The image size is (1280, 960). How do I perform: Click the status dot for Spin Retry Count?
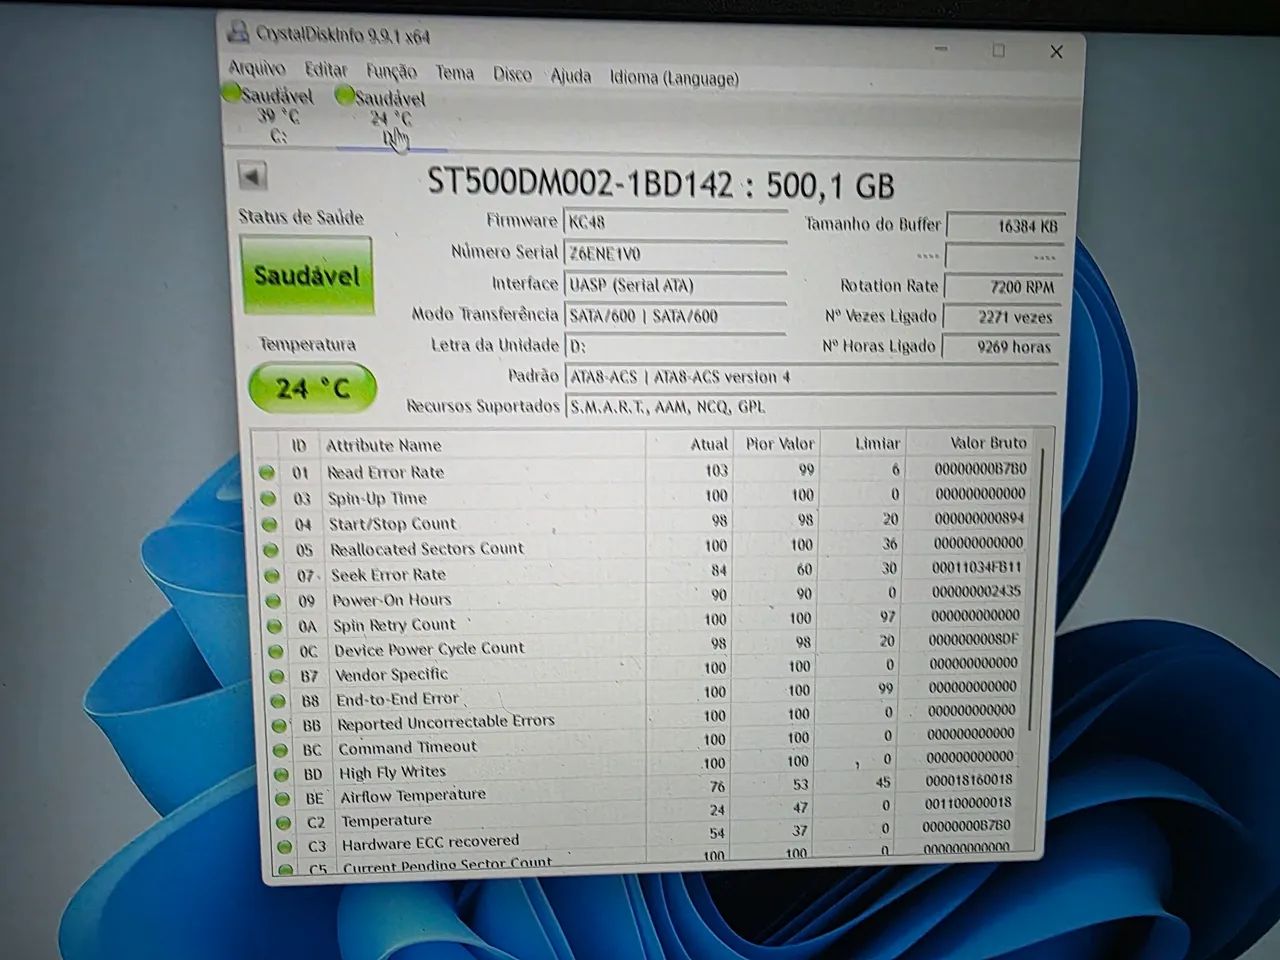pos(275,626)
